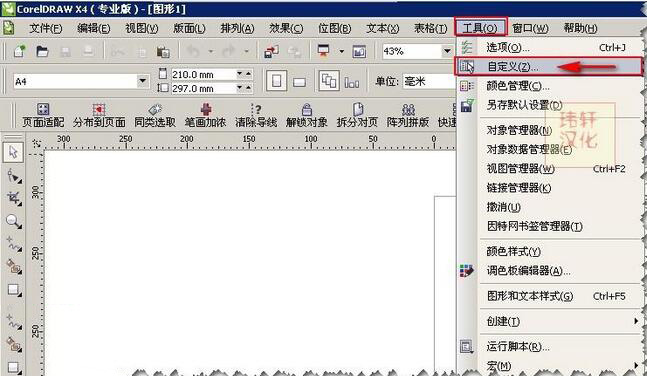Open the 视图 menu

[x=142, y=28]
